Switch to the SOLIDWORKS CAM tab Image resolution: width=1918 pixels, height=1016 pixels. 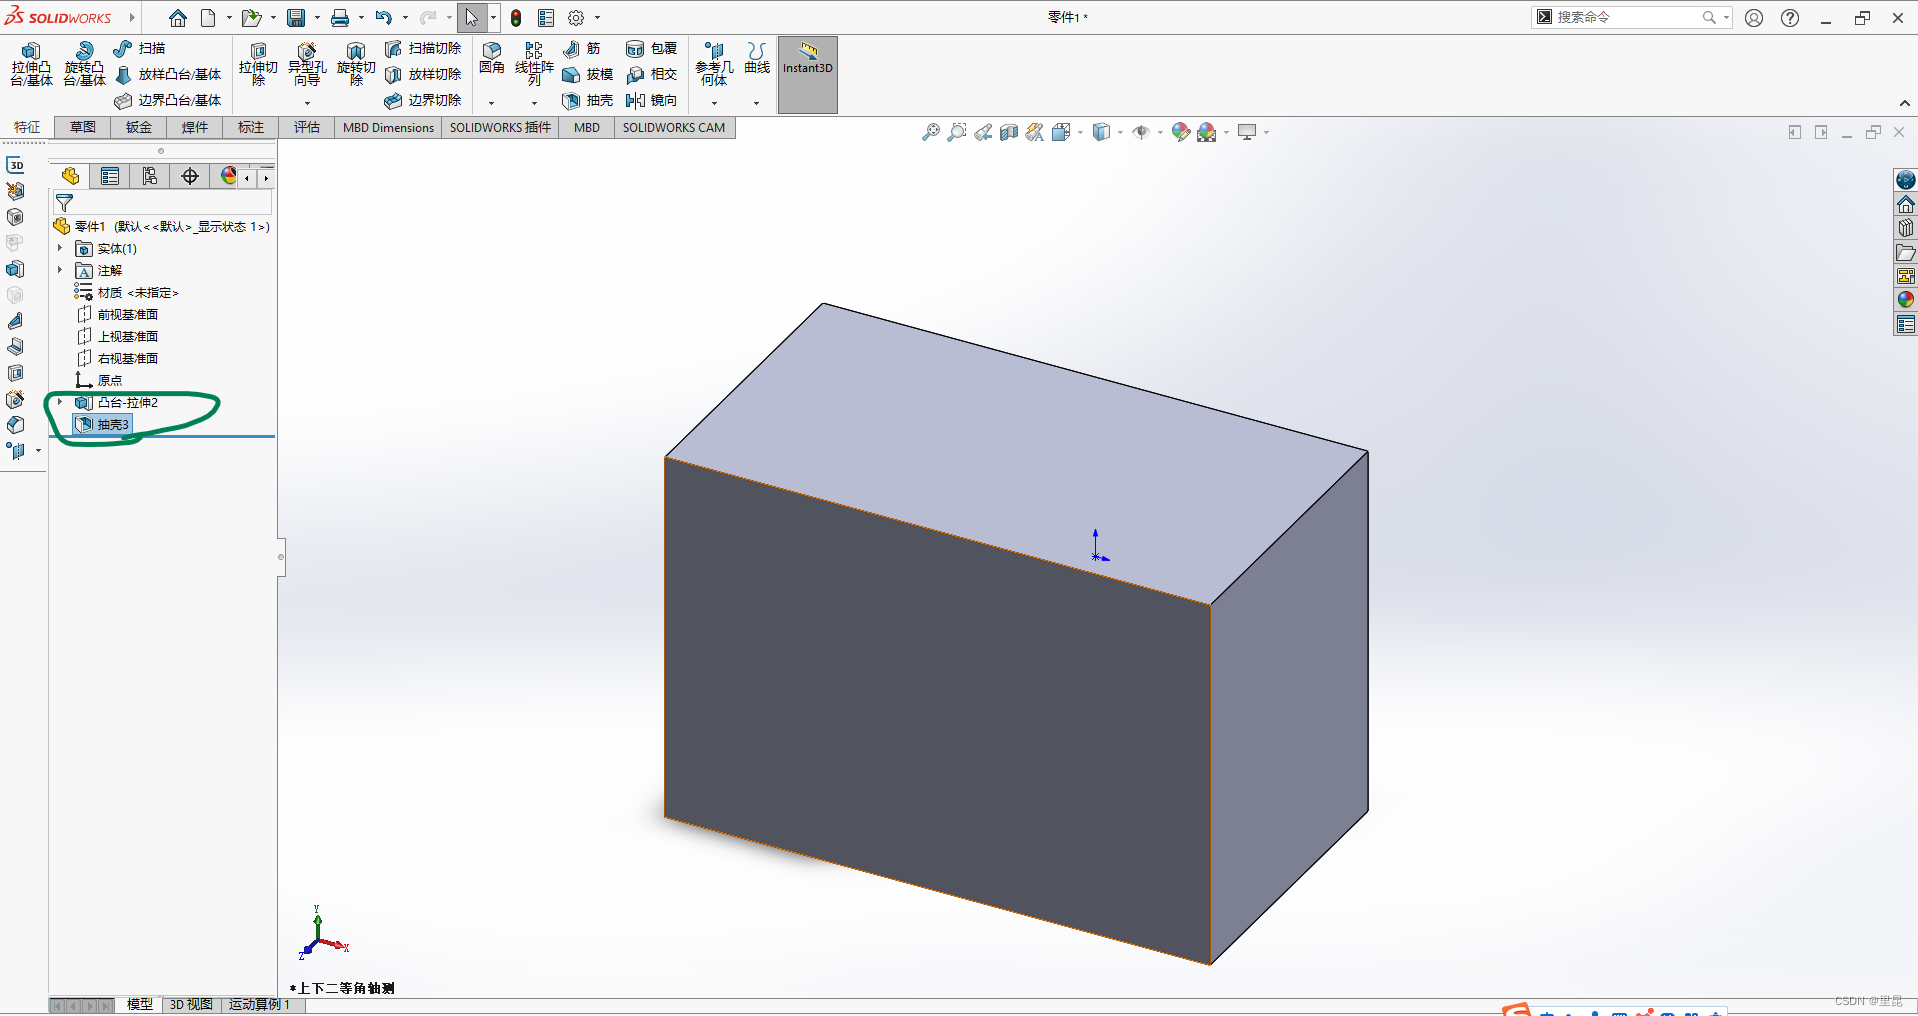pyautogui.click(x=674, y=127)
